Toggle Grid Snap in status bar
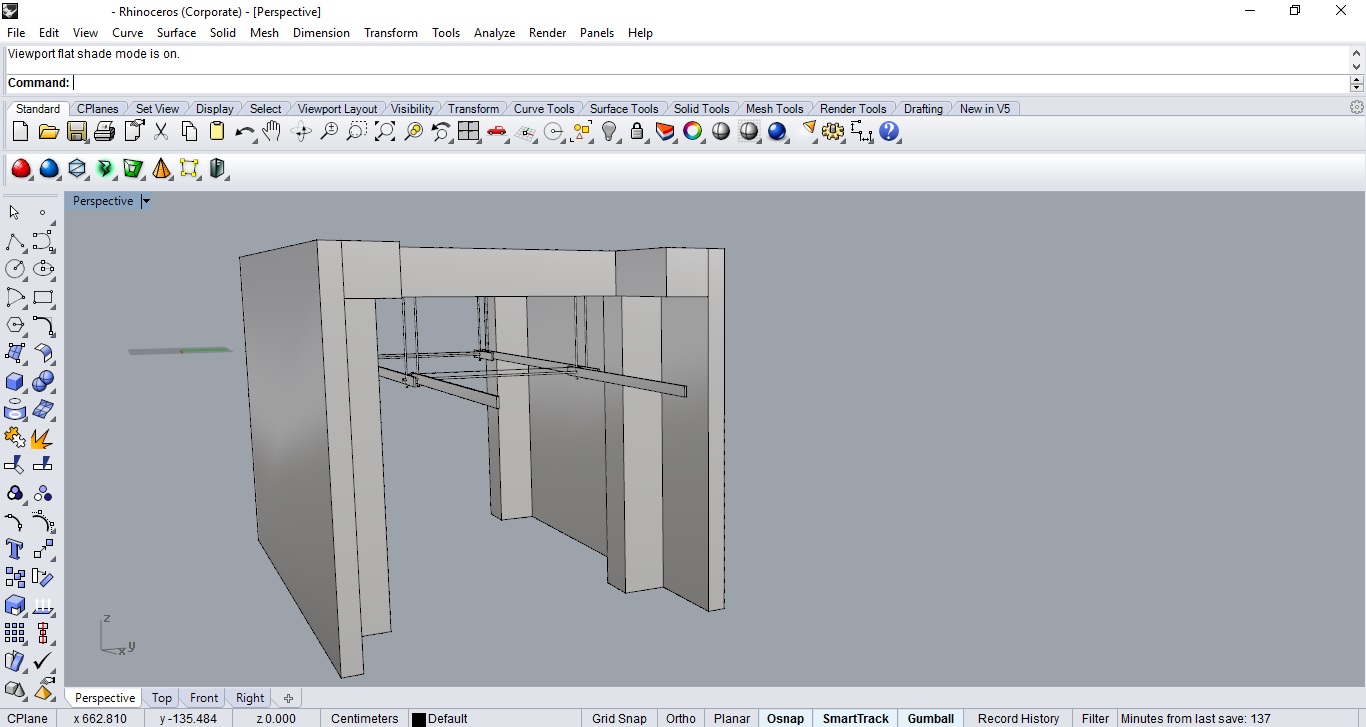The width and height of the screenshot is (1366, 727). pyautogui.click(x=619, y=718)
